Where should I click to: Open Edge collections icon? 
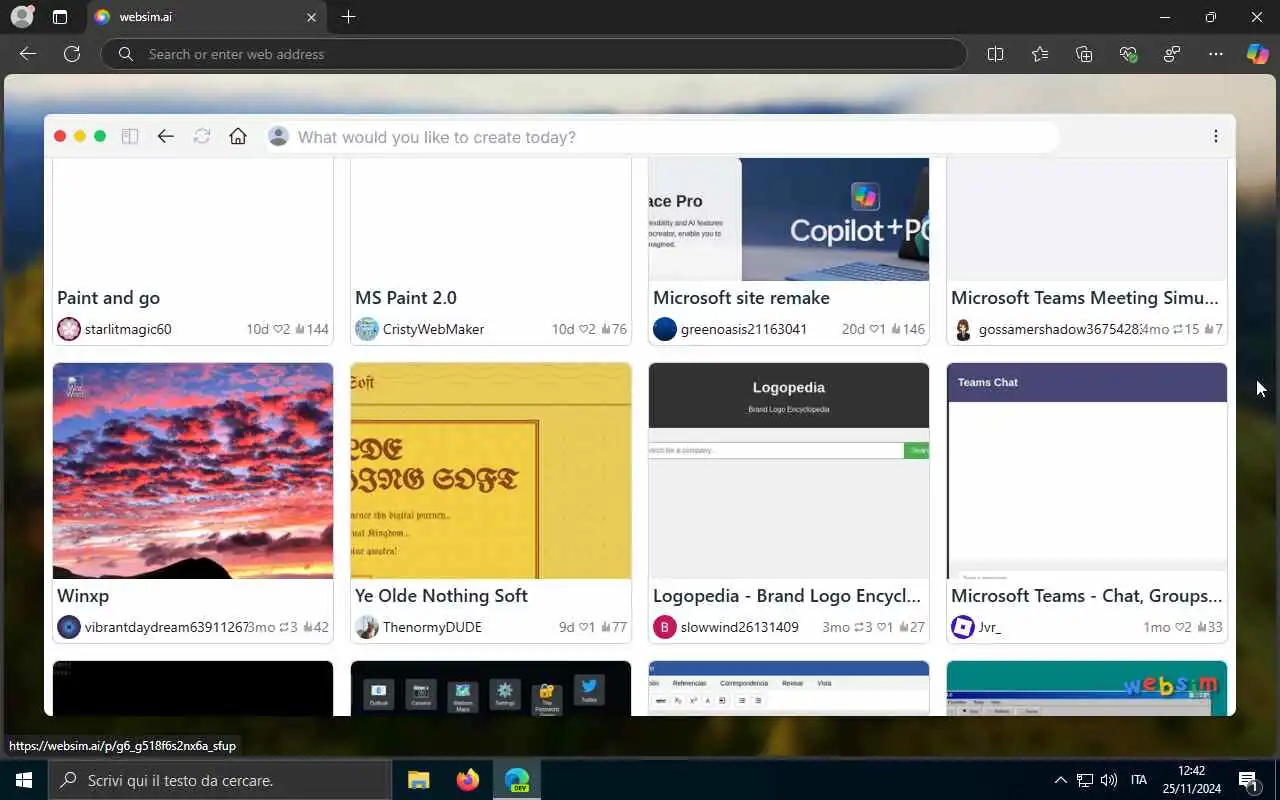[1084, 54]
